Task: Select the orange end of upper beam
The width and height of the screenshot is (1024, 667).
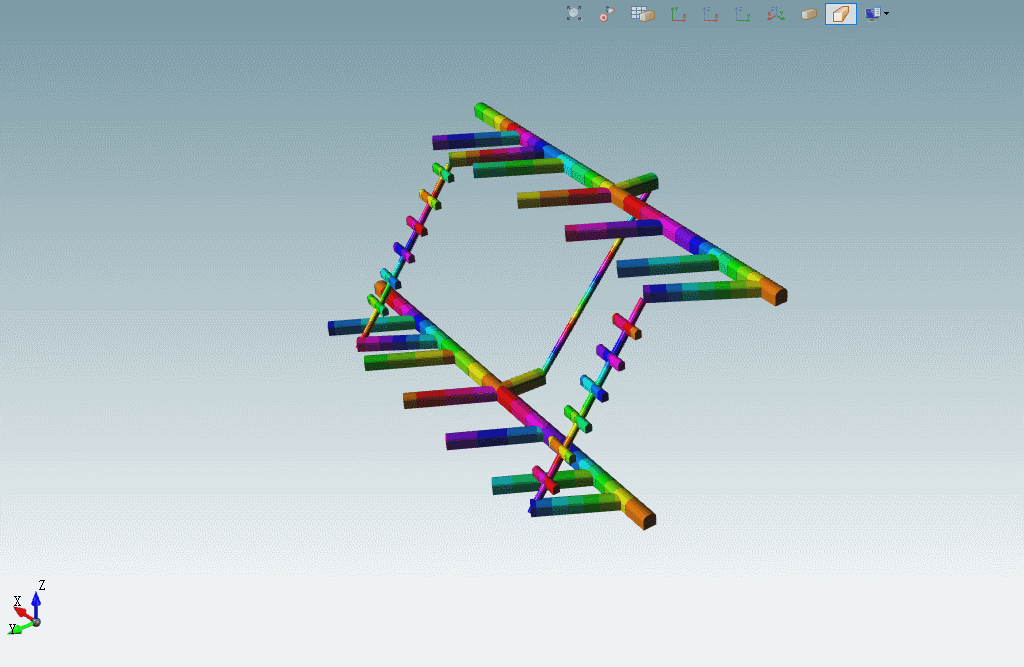Action: pyautogui.click(x=772, y=292)
